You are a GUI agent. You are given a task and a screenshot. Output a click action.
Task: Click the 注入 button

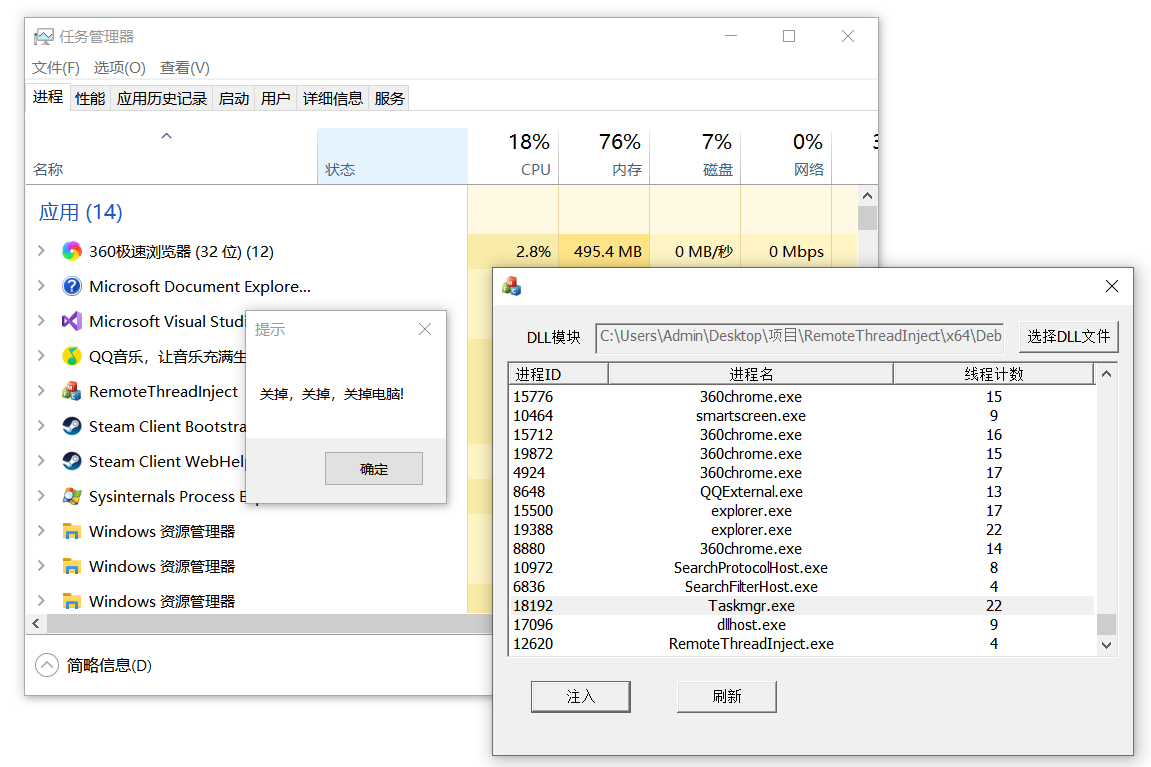pos(581,697)
